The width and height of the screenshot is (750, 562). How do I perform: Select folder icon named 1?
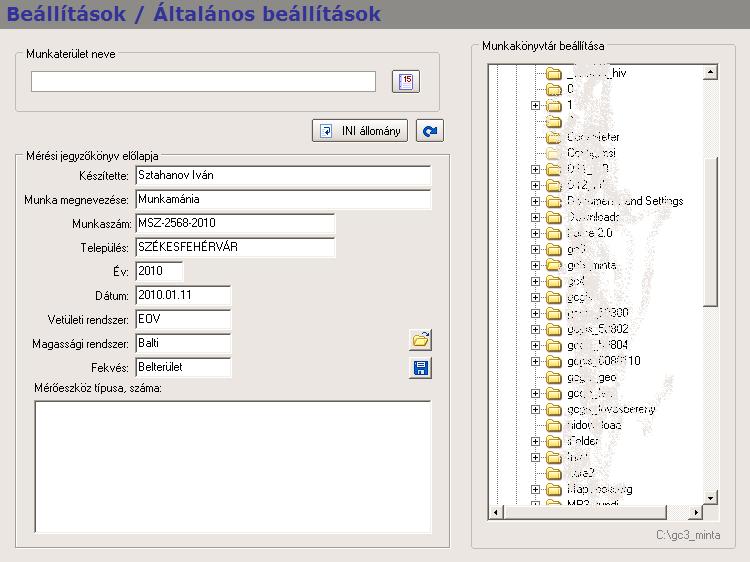tap(554, 105)
